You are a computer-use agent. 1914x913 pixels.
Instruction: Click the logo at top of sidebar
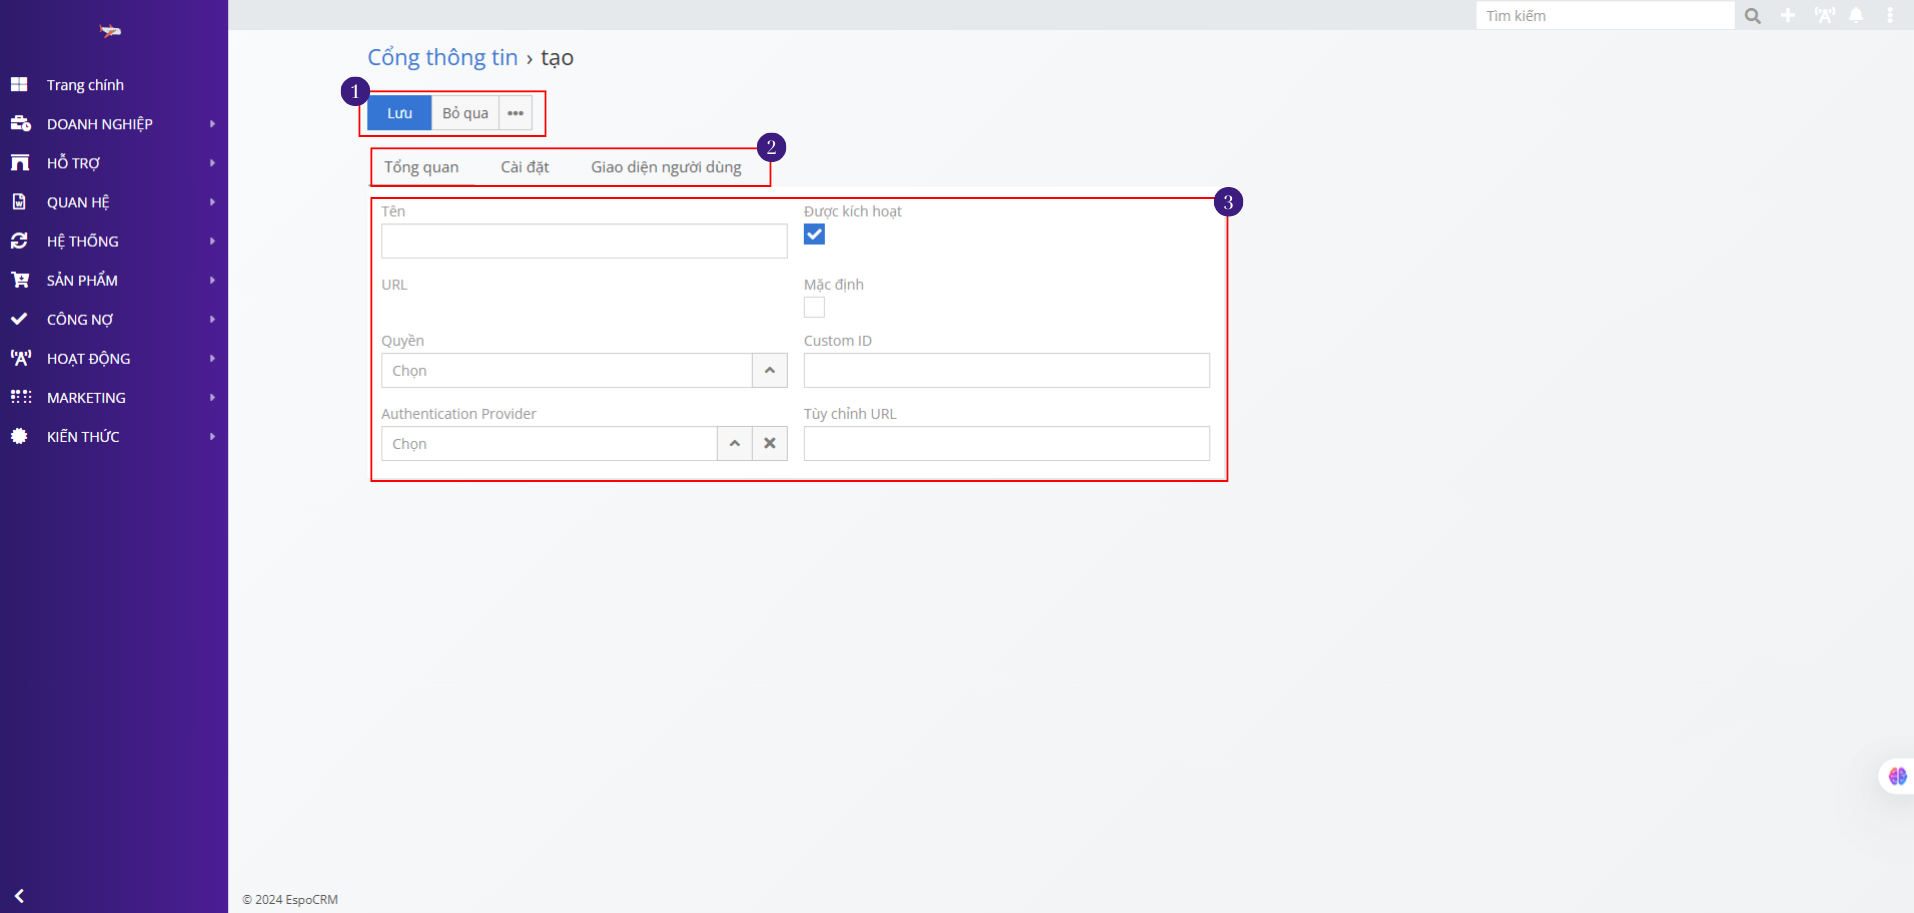pyautogui.click(x=110, y=32)
